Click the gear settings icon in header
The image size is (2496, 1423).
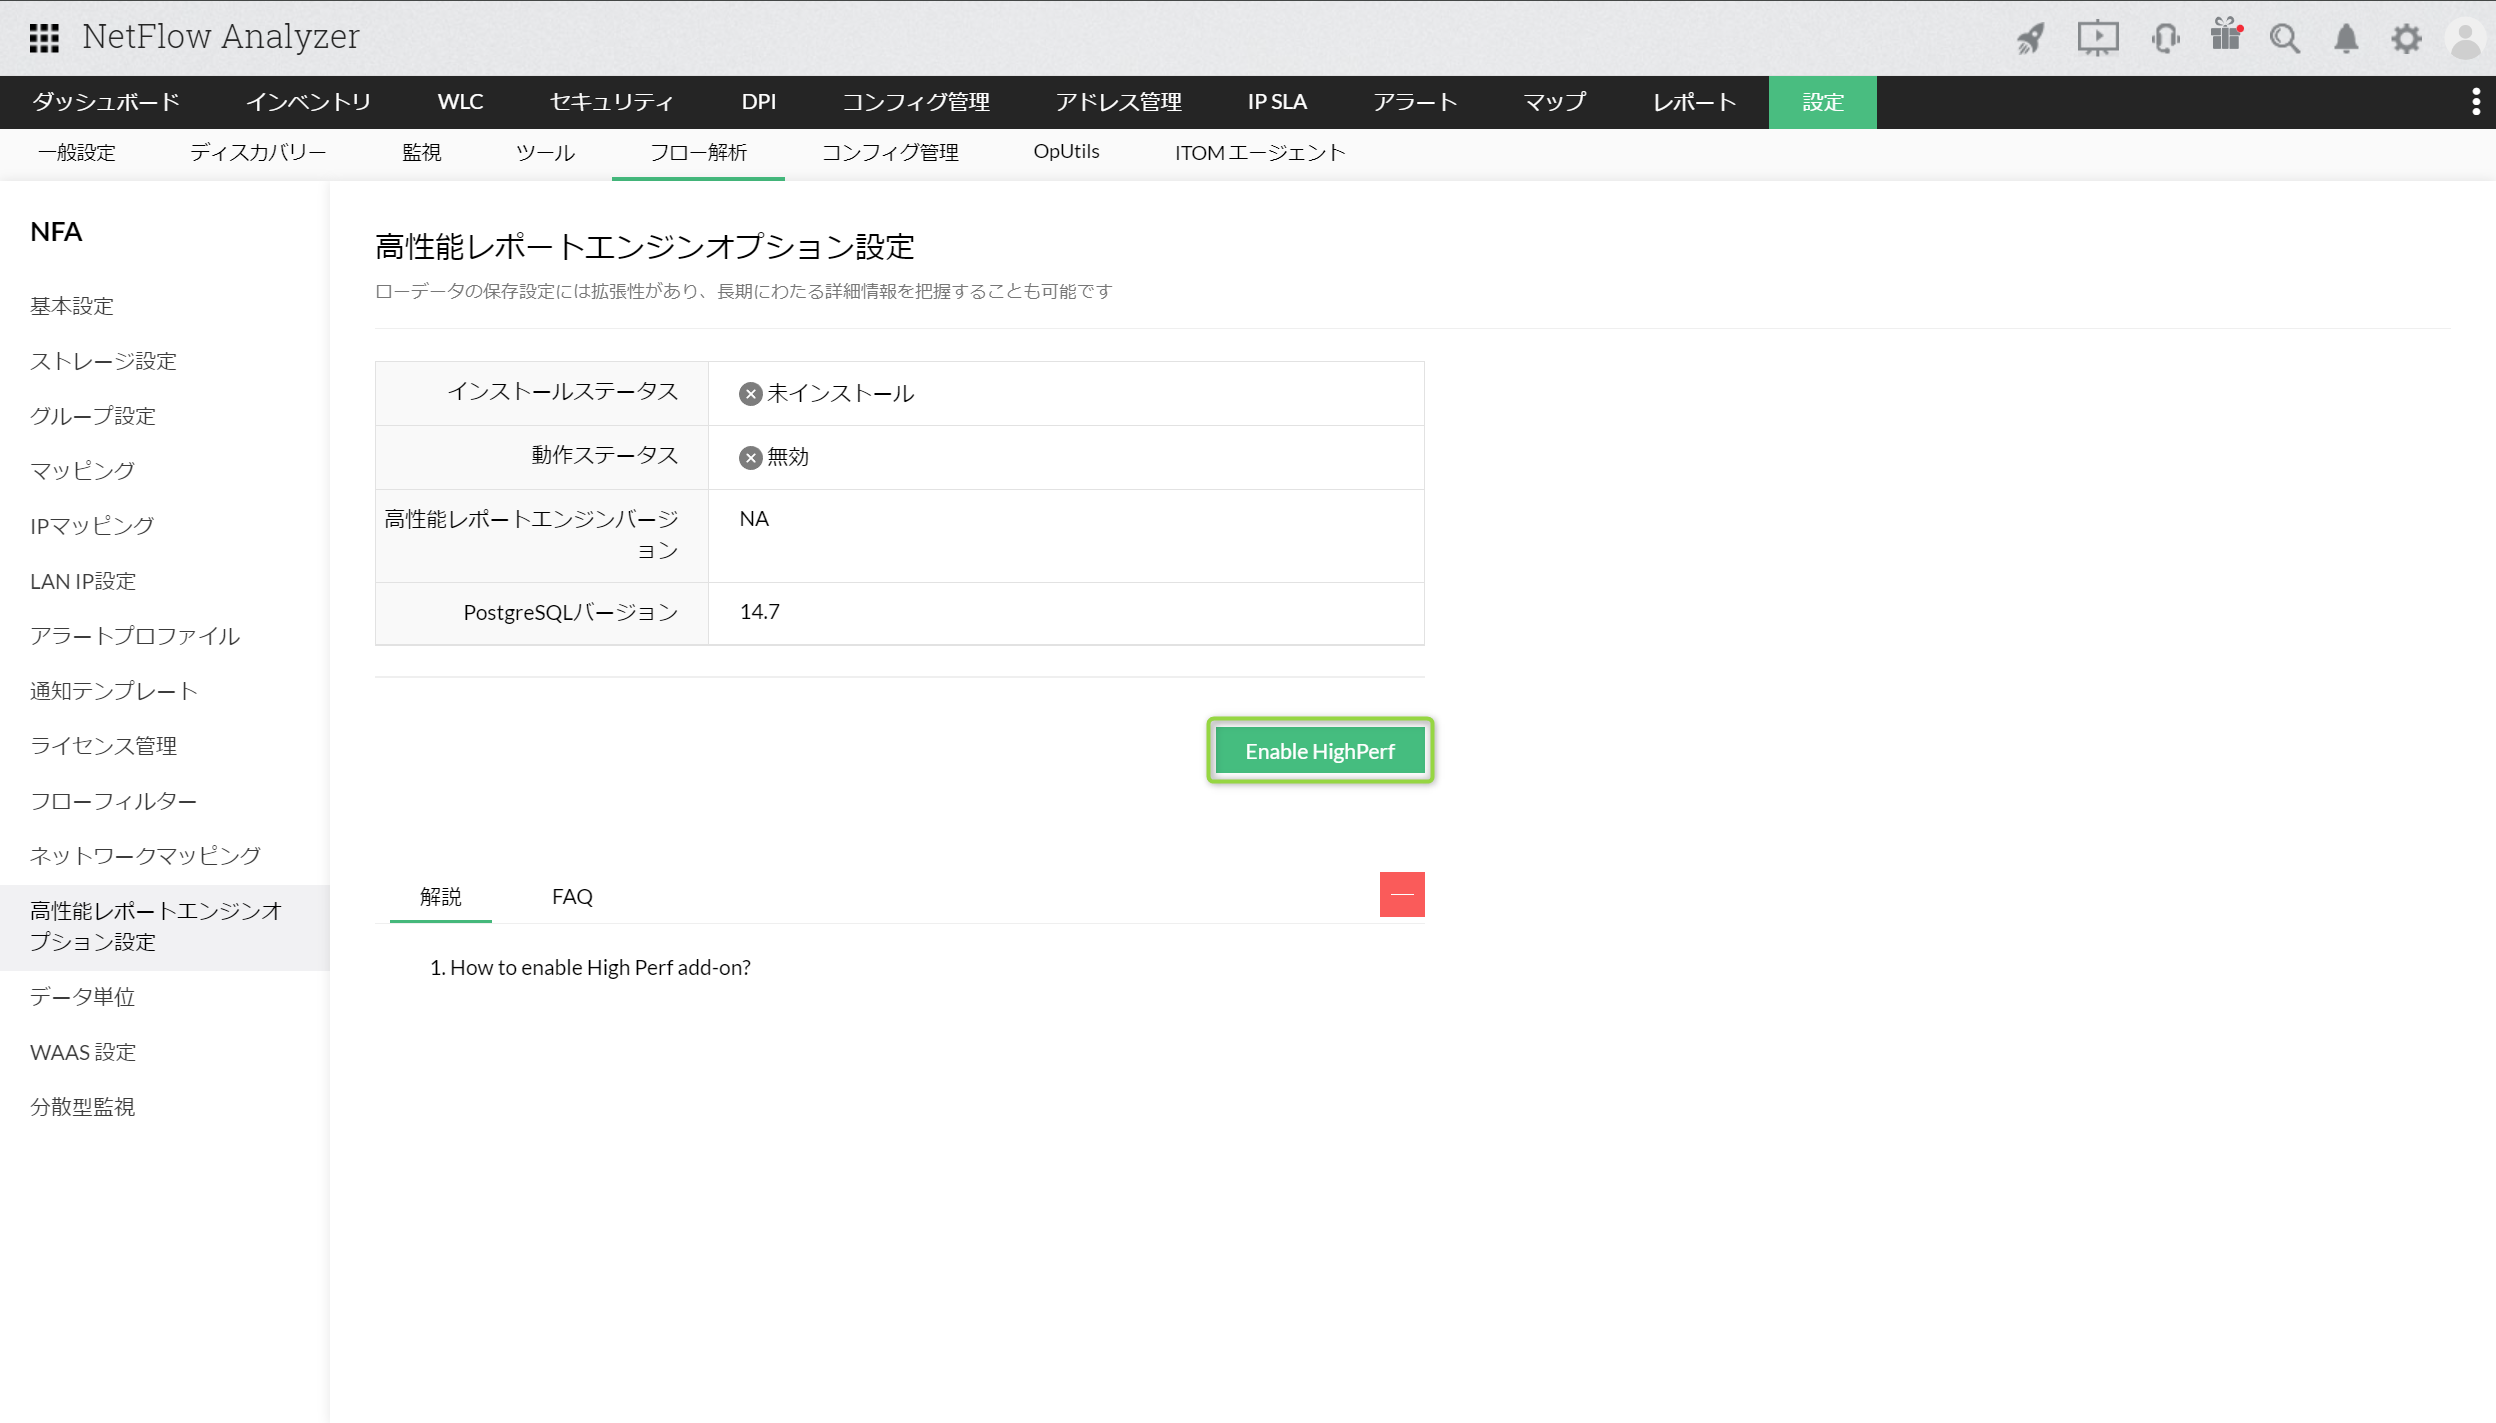coord(2406,39)
